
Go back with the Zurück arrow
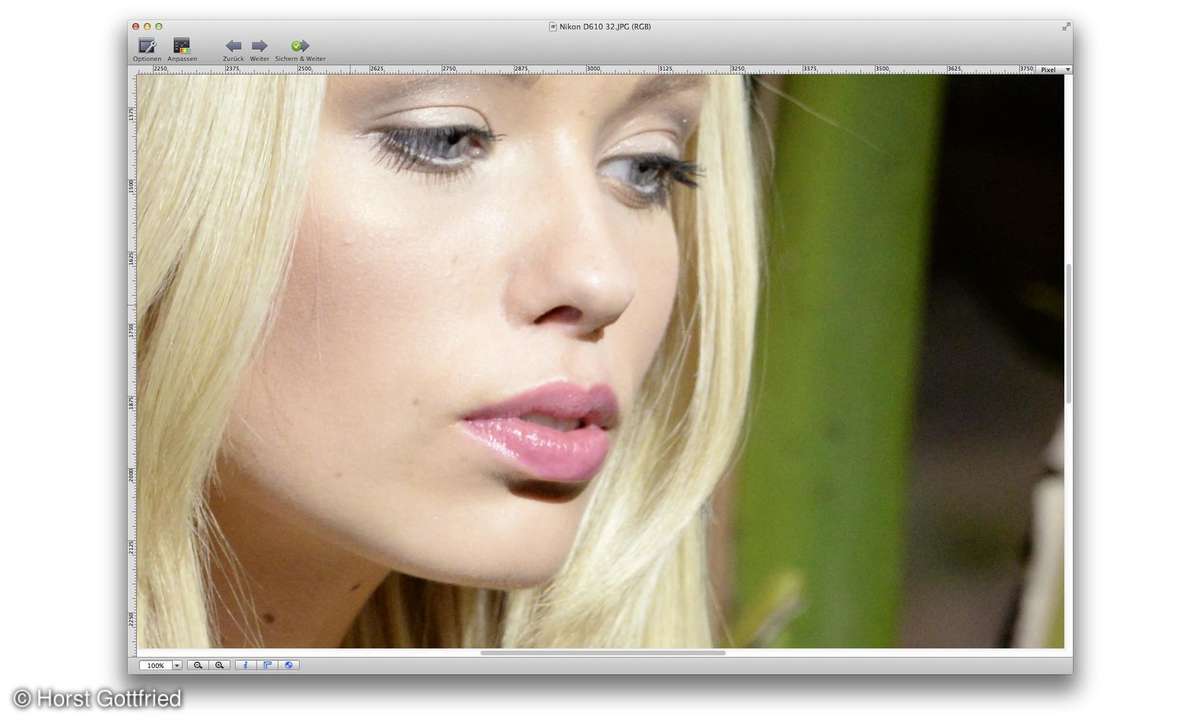[x=233, y=46]
